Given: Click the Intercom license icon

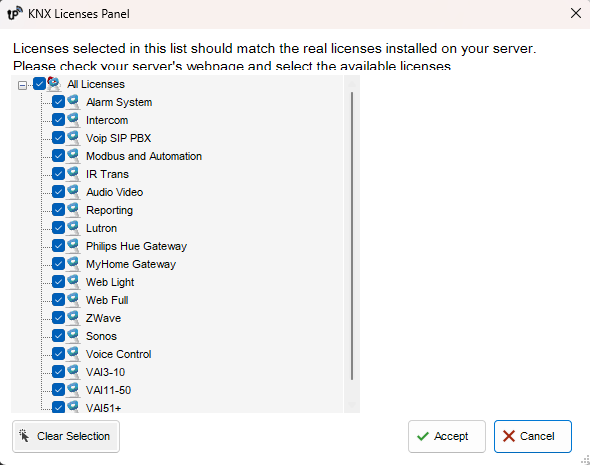Looking at the screenshot, I should pyautogui.click(x=73, y=120).
